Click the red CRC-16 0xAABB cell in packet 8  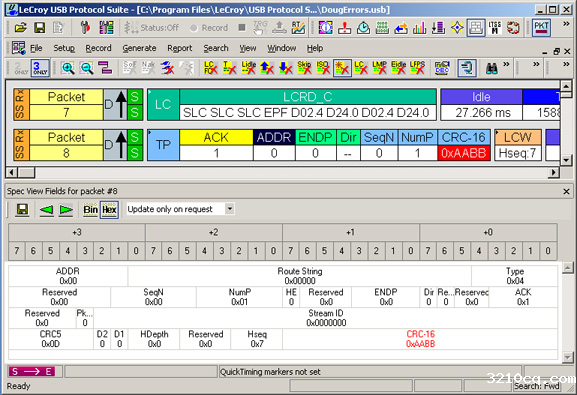click(464, 153)
